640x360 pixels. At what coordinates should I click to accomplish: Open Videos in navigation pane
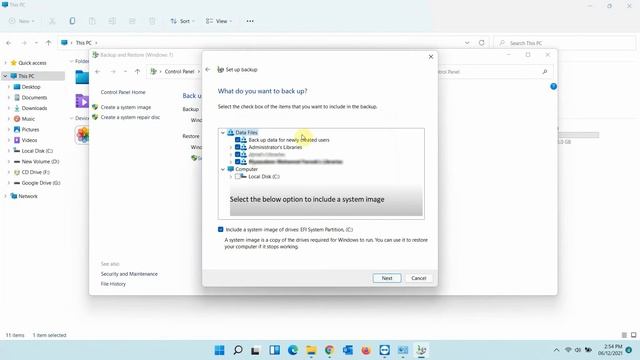click(x=29, y=140)
